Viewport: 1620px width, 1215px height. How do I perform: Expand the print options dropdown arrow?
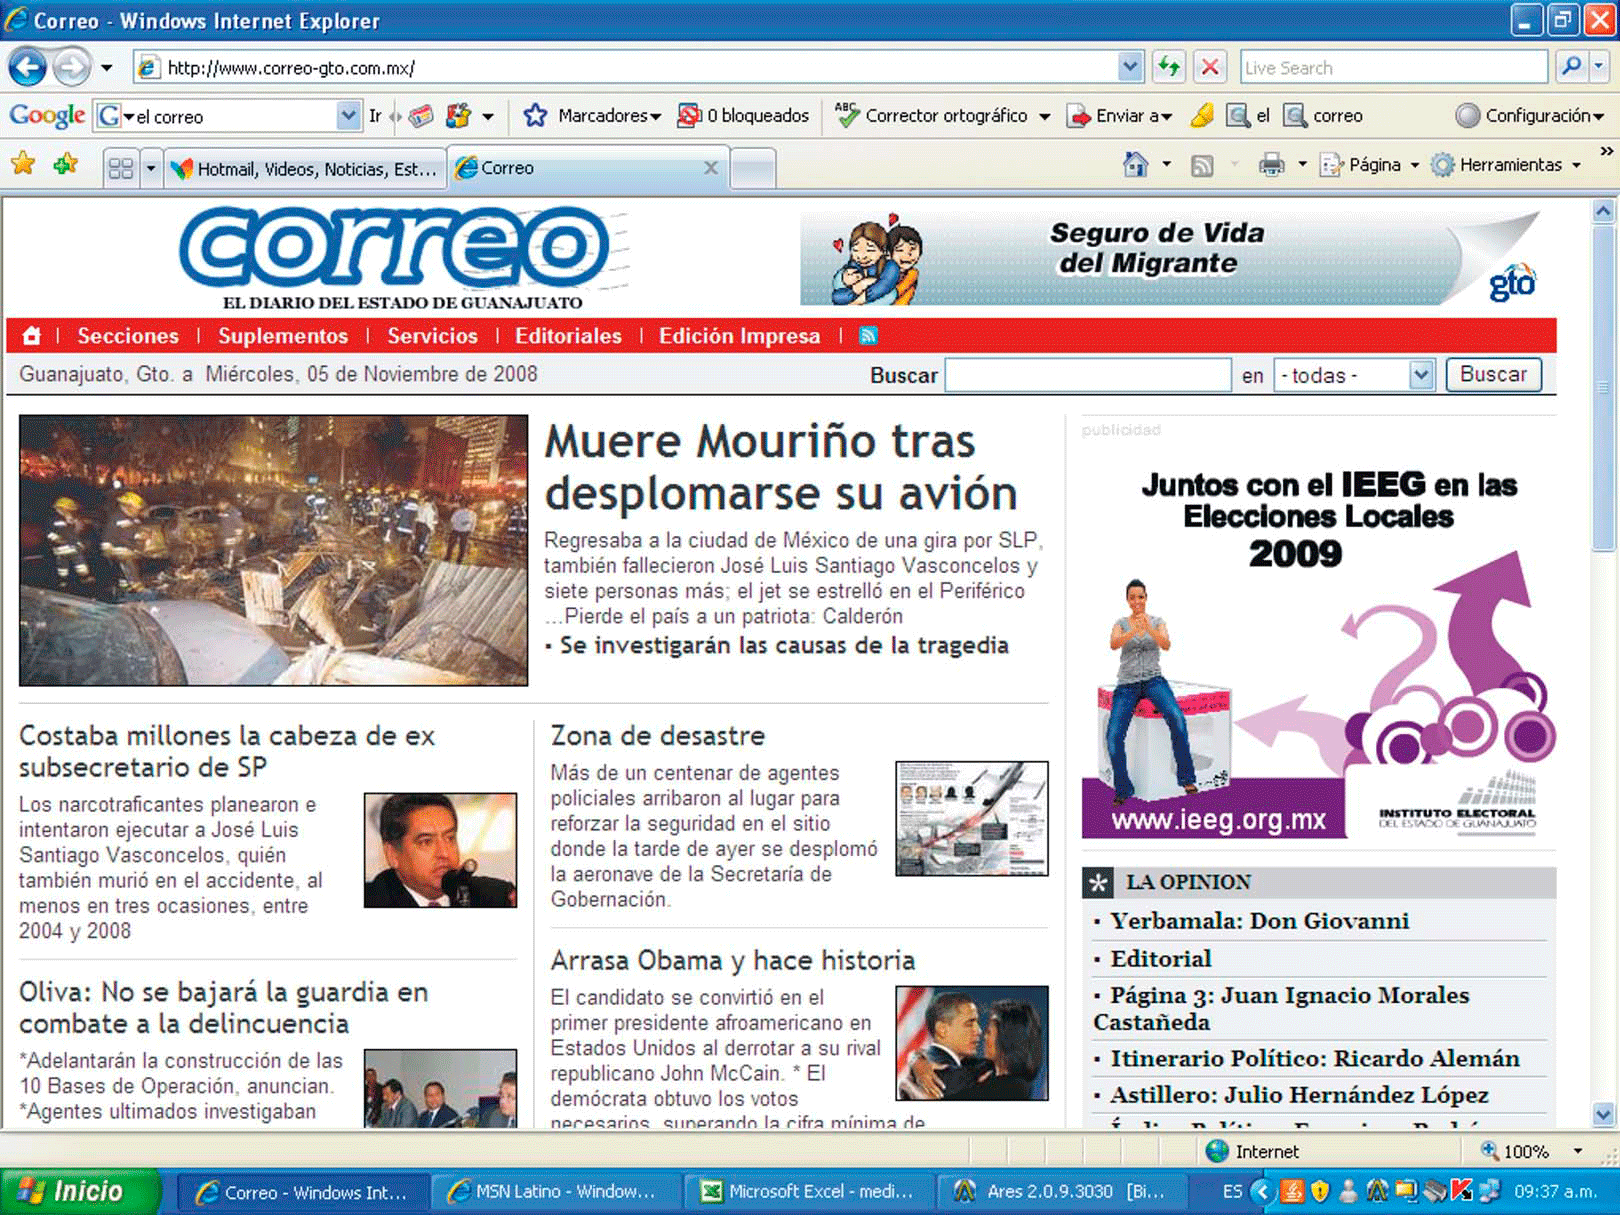(x=1302, y=165)
